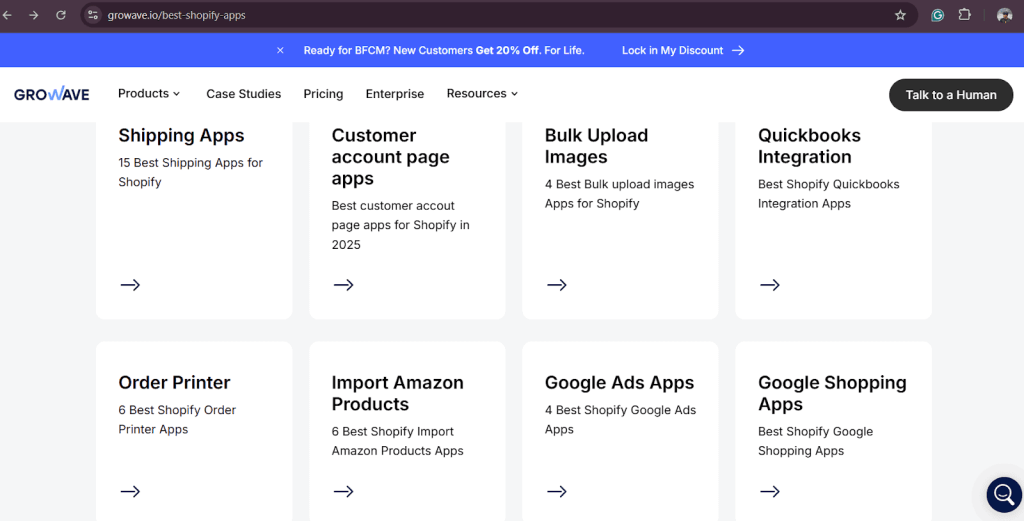1024x521 pixels.
Task: Open the browser extensions puzzle icon
Action: pyautogui.click(x=965, y=15)
